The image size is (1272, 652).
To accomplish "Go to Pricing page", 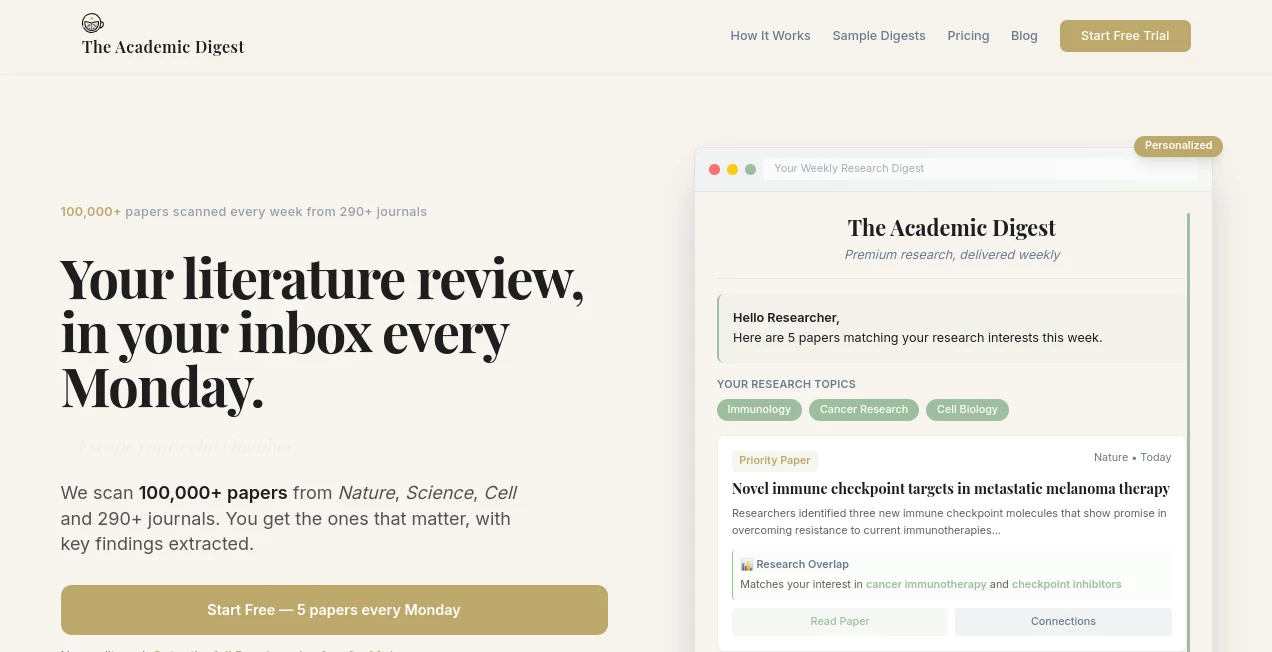I will tap(968, 36).
